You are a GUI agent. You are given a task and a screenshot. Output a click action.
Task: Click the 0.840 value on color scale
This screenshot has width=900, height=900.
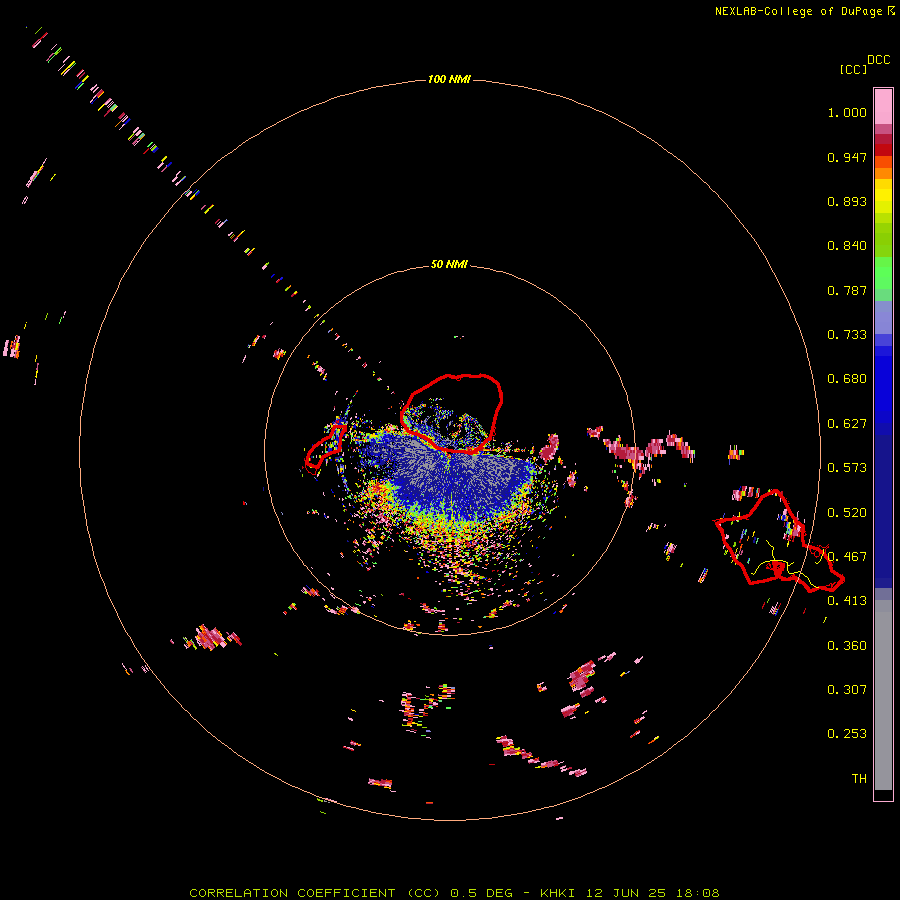click(847, 246)
